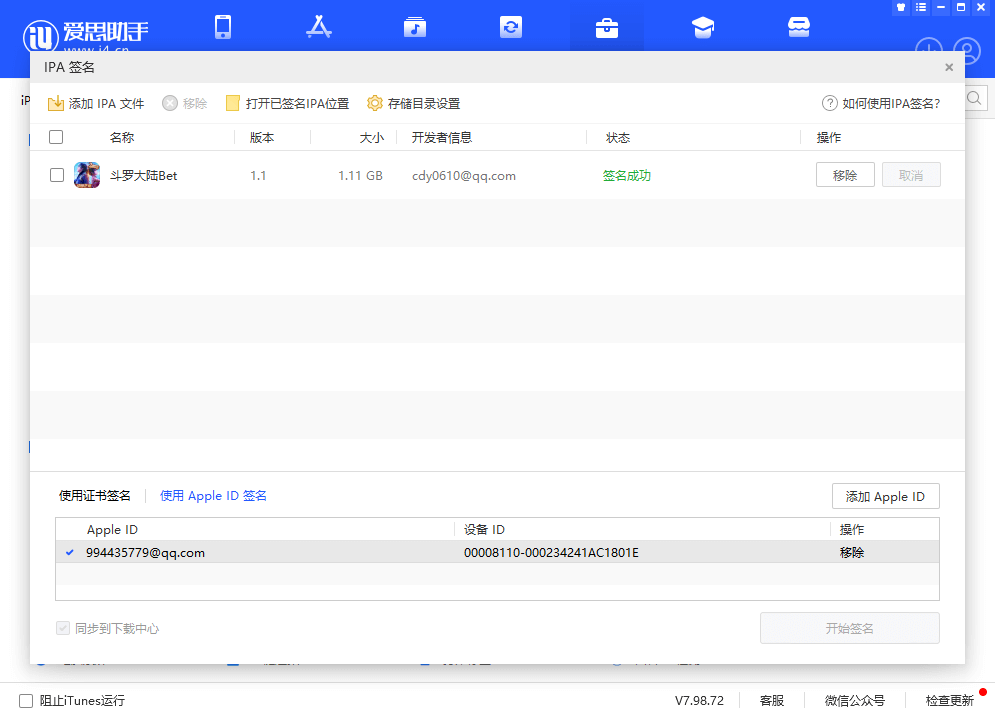The height and width of the screenshot is (715, 995).
Task: Open the tutorials graduation cap icon
Action: point(703,27)
